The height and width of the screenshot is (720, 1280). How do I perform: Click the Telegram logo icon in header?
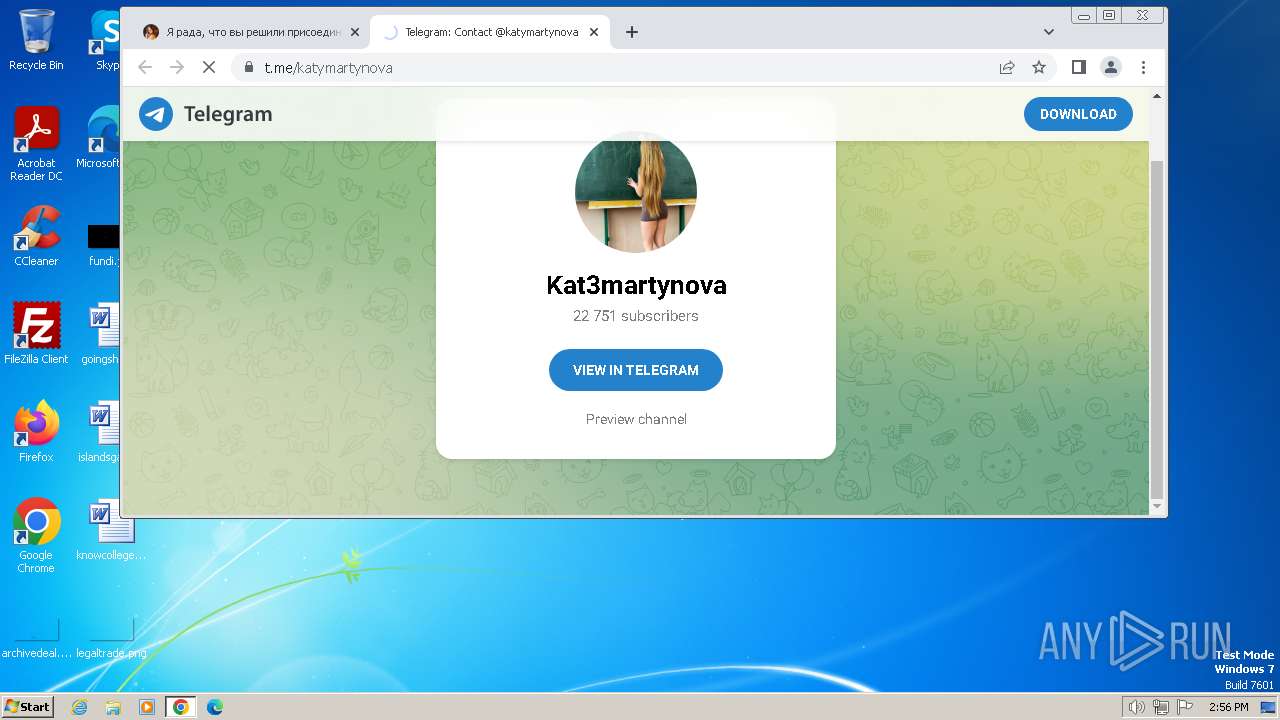[156, 114]
